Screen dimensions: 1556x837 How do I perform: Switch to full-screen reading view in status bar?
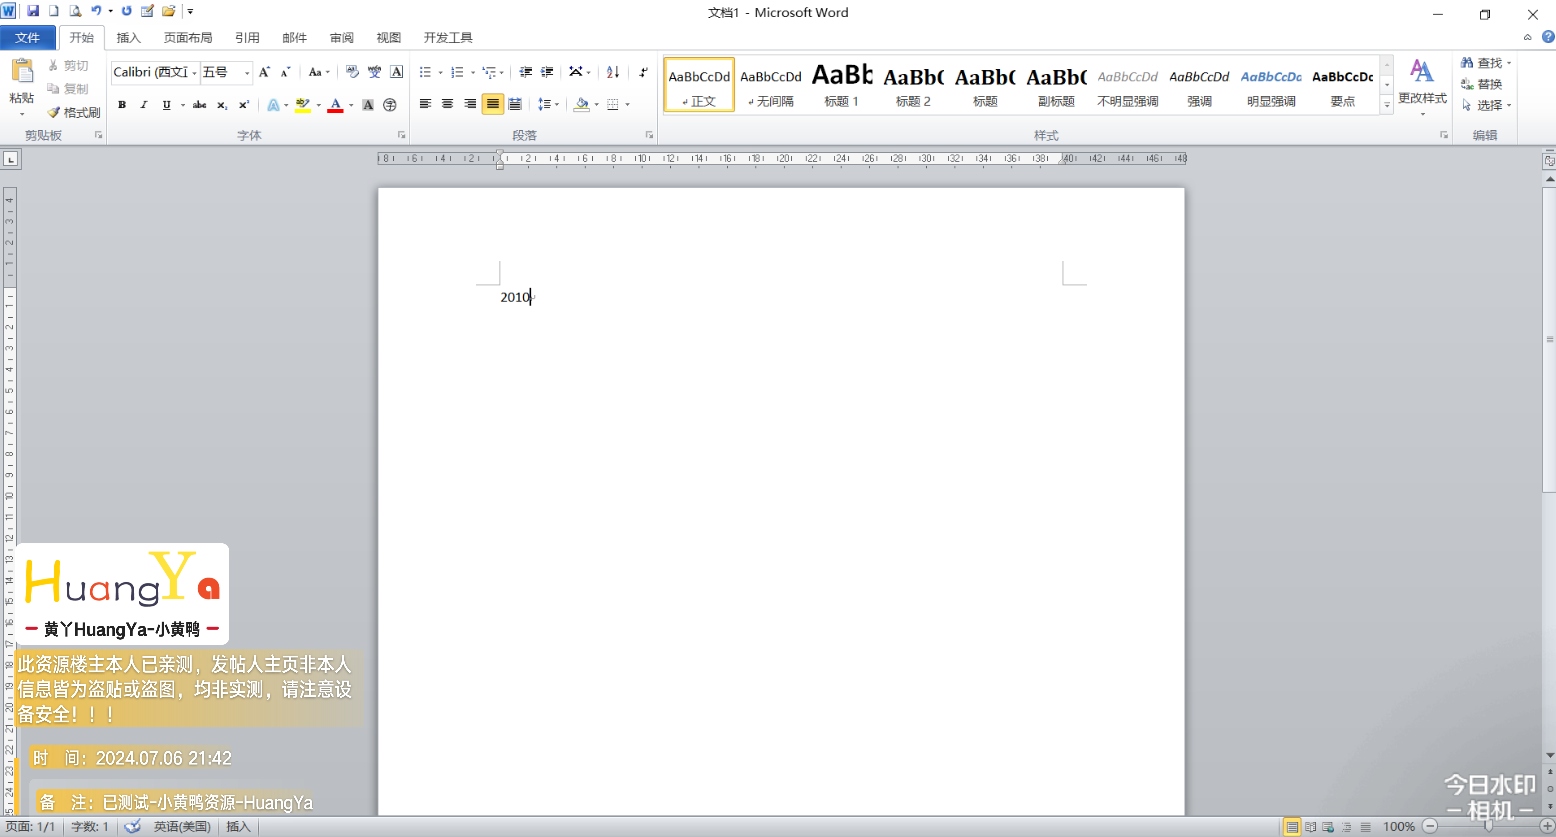(x=1310, y=827)
